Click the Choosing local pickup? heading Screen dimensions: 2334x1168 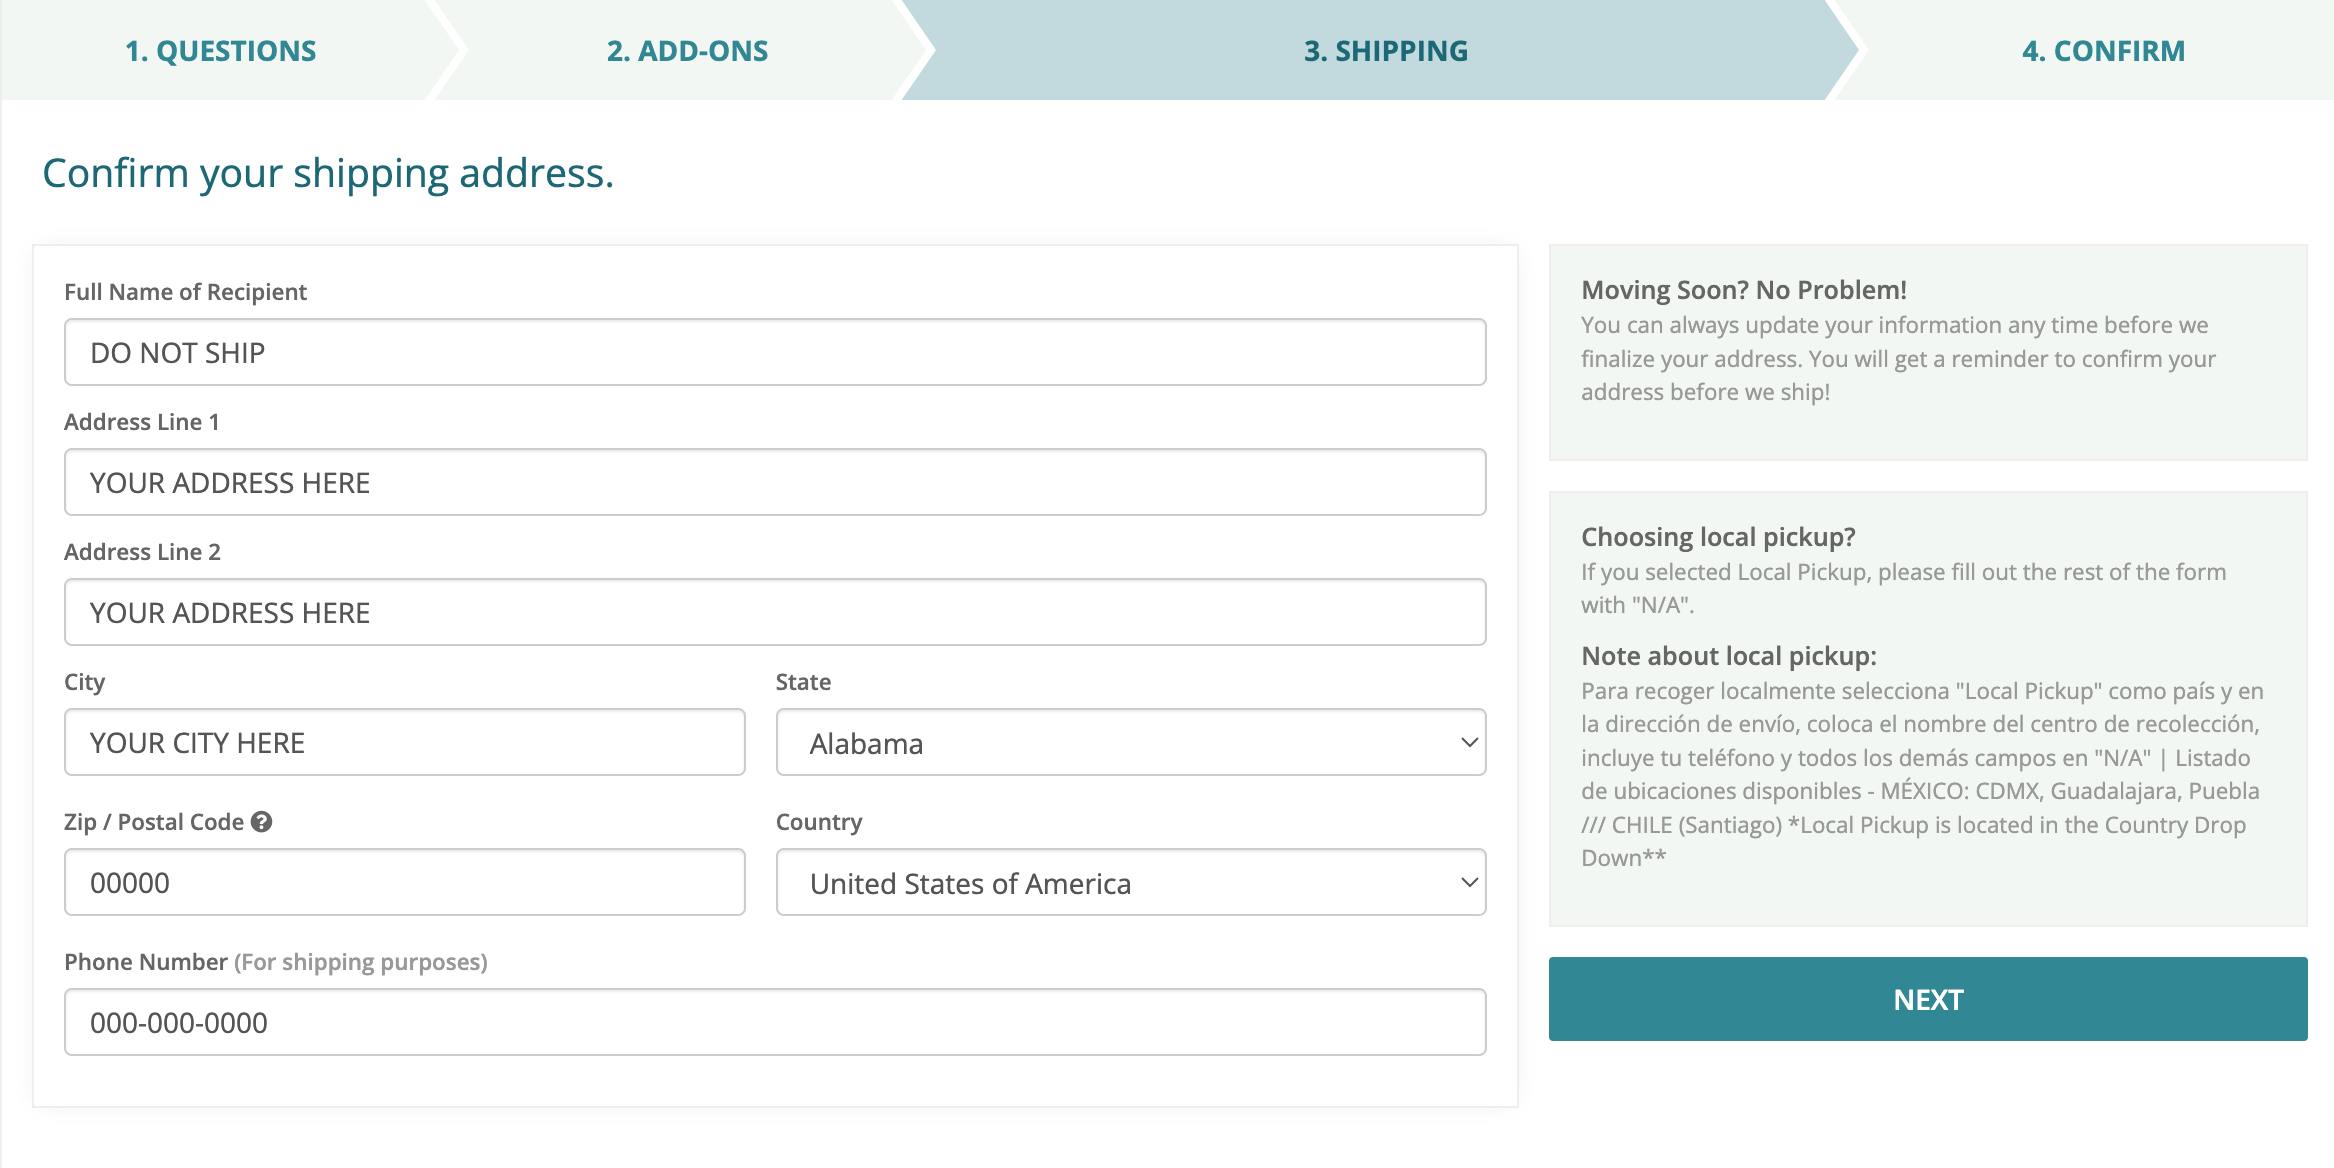(1717, 537)
